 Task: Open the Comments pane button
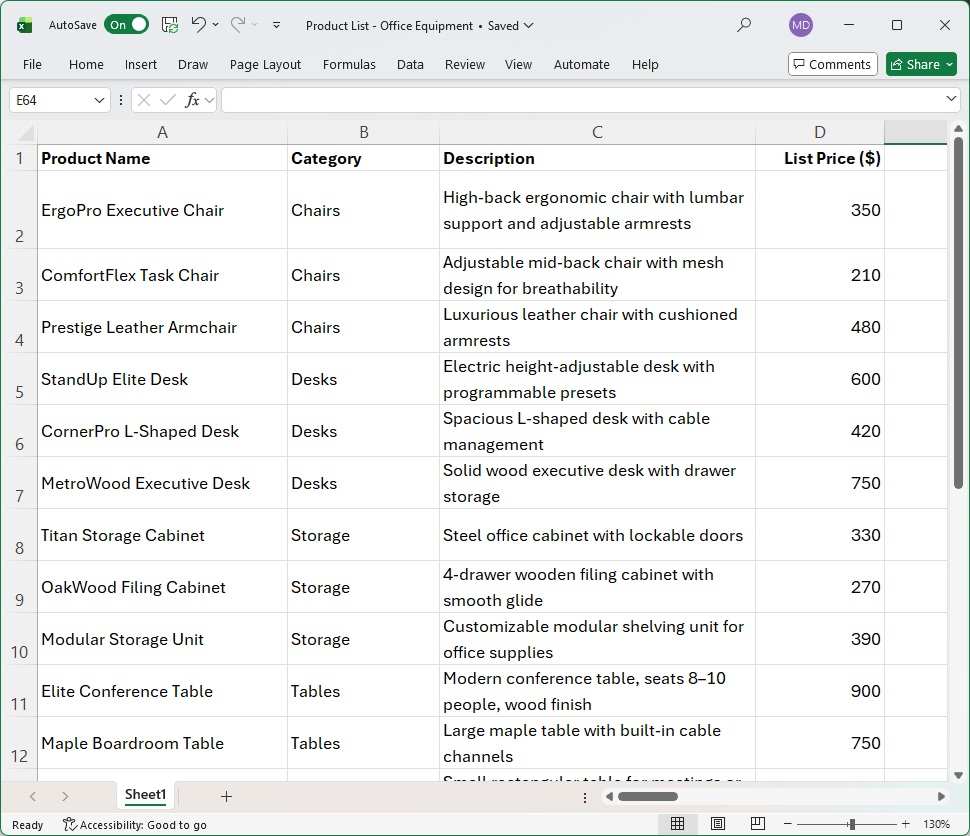(833, 64)
